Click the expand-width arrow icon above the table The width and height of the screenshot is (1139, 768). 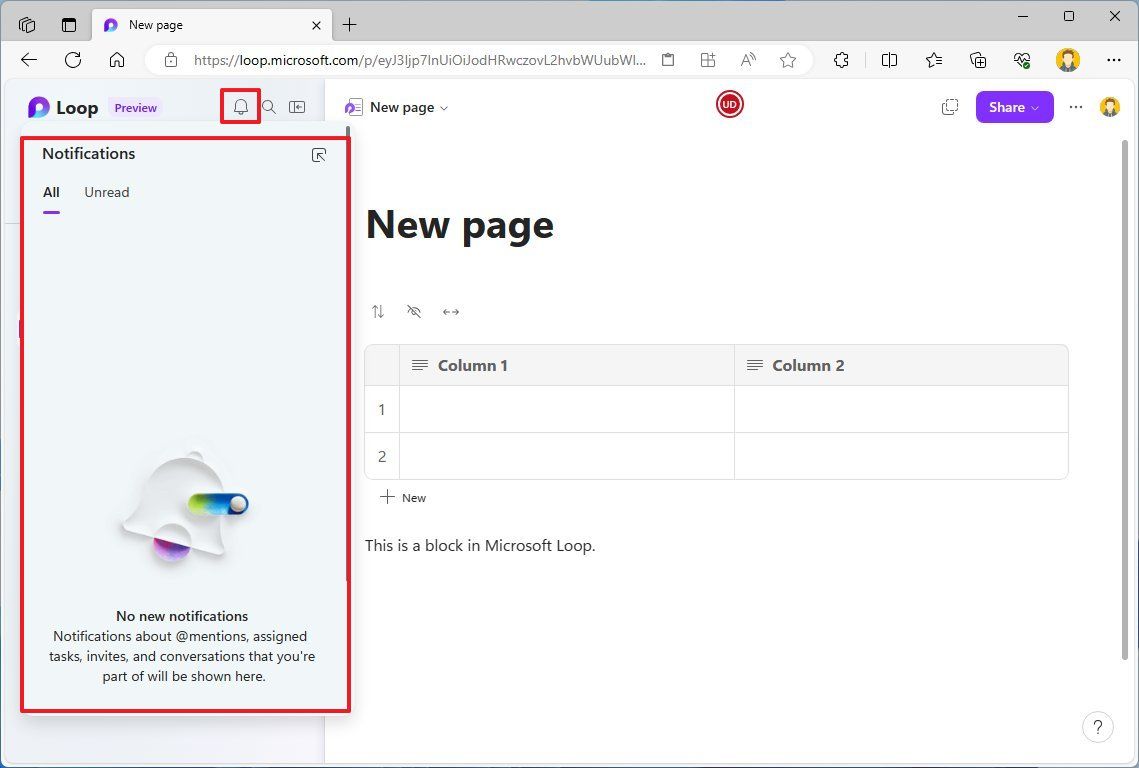point(451,311)
